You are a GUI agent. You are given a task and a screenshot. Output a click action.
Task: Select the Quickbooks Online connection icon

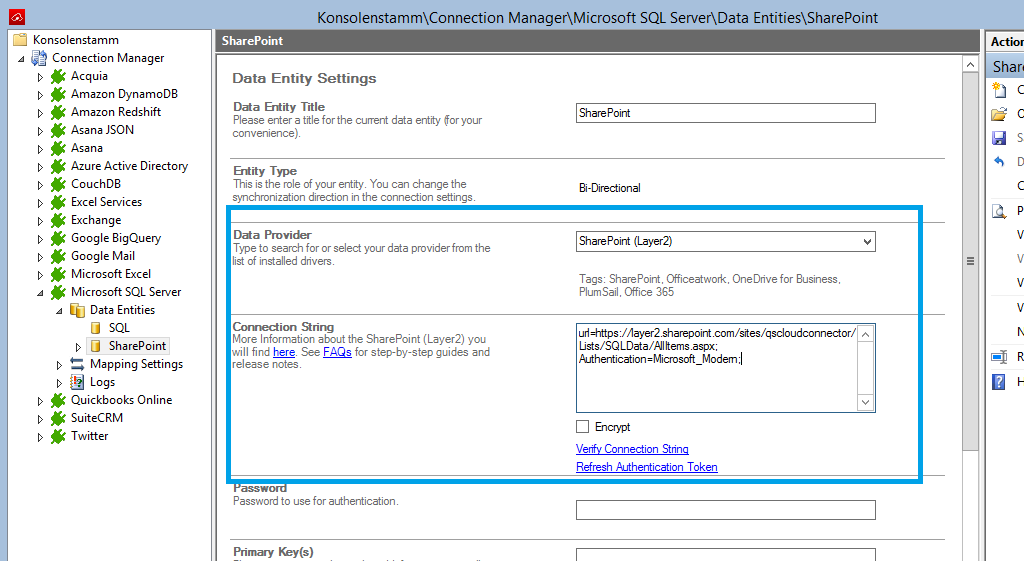pyautogui.click(x=59, y=400)
